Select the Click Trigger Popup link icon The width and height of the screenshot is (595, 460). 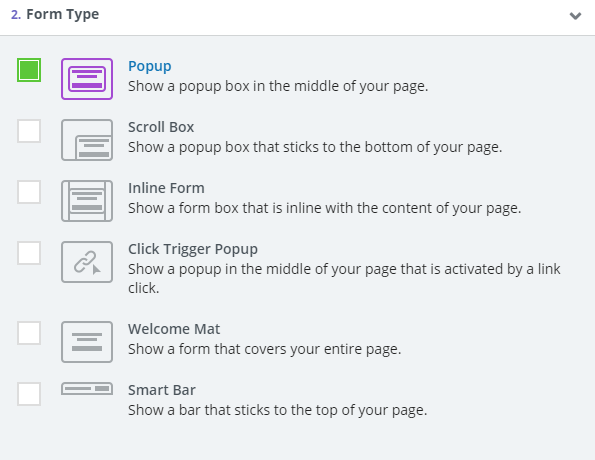pyautogui.click(x=87, y=262)
